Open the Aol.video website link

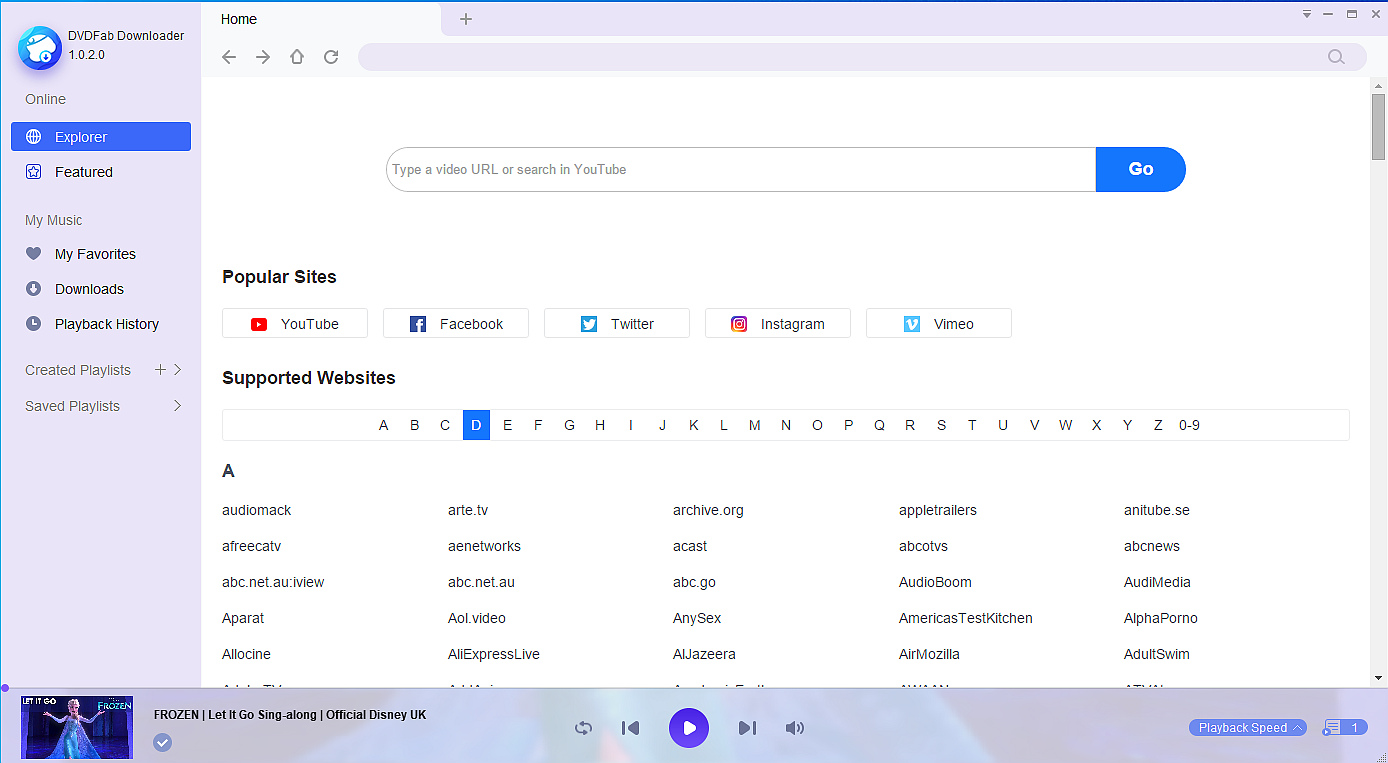477,618
